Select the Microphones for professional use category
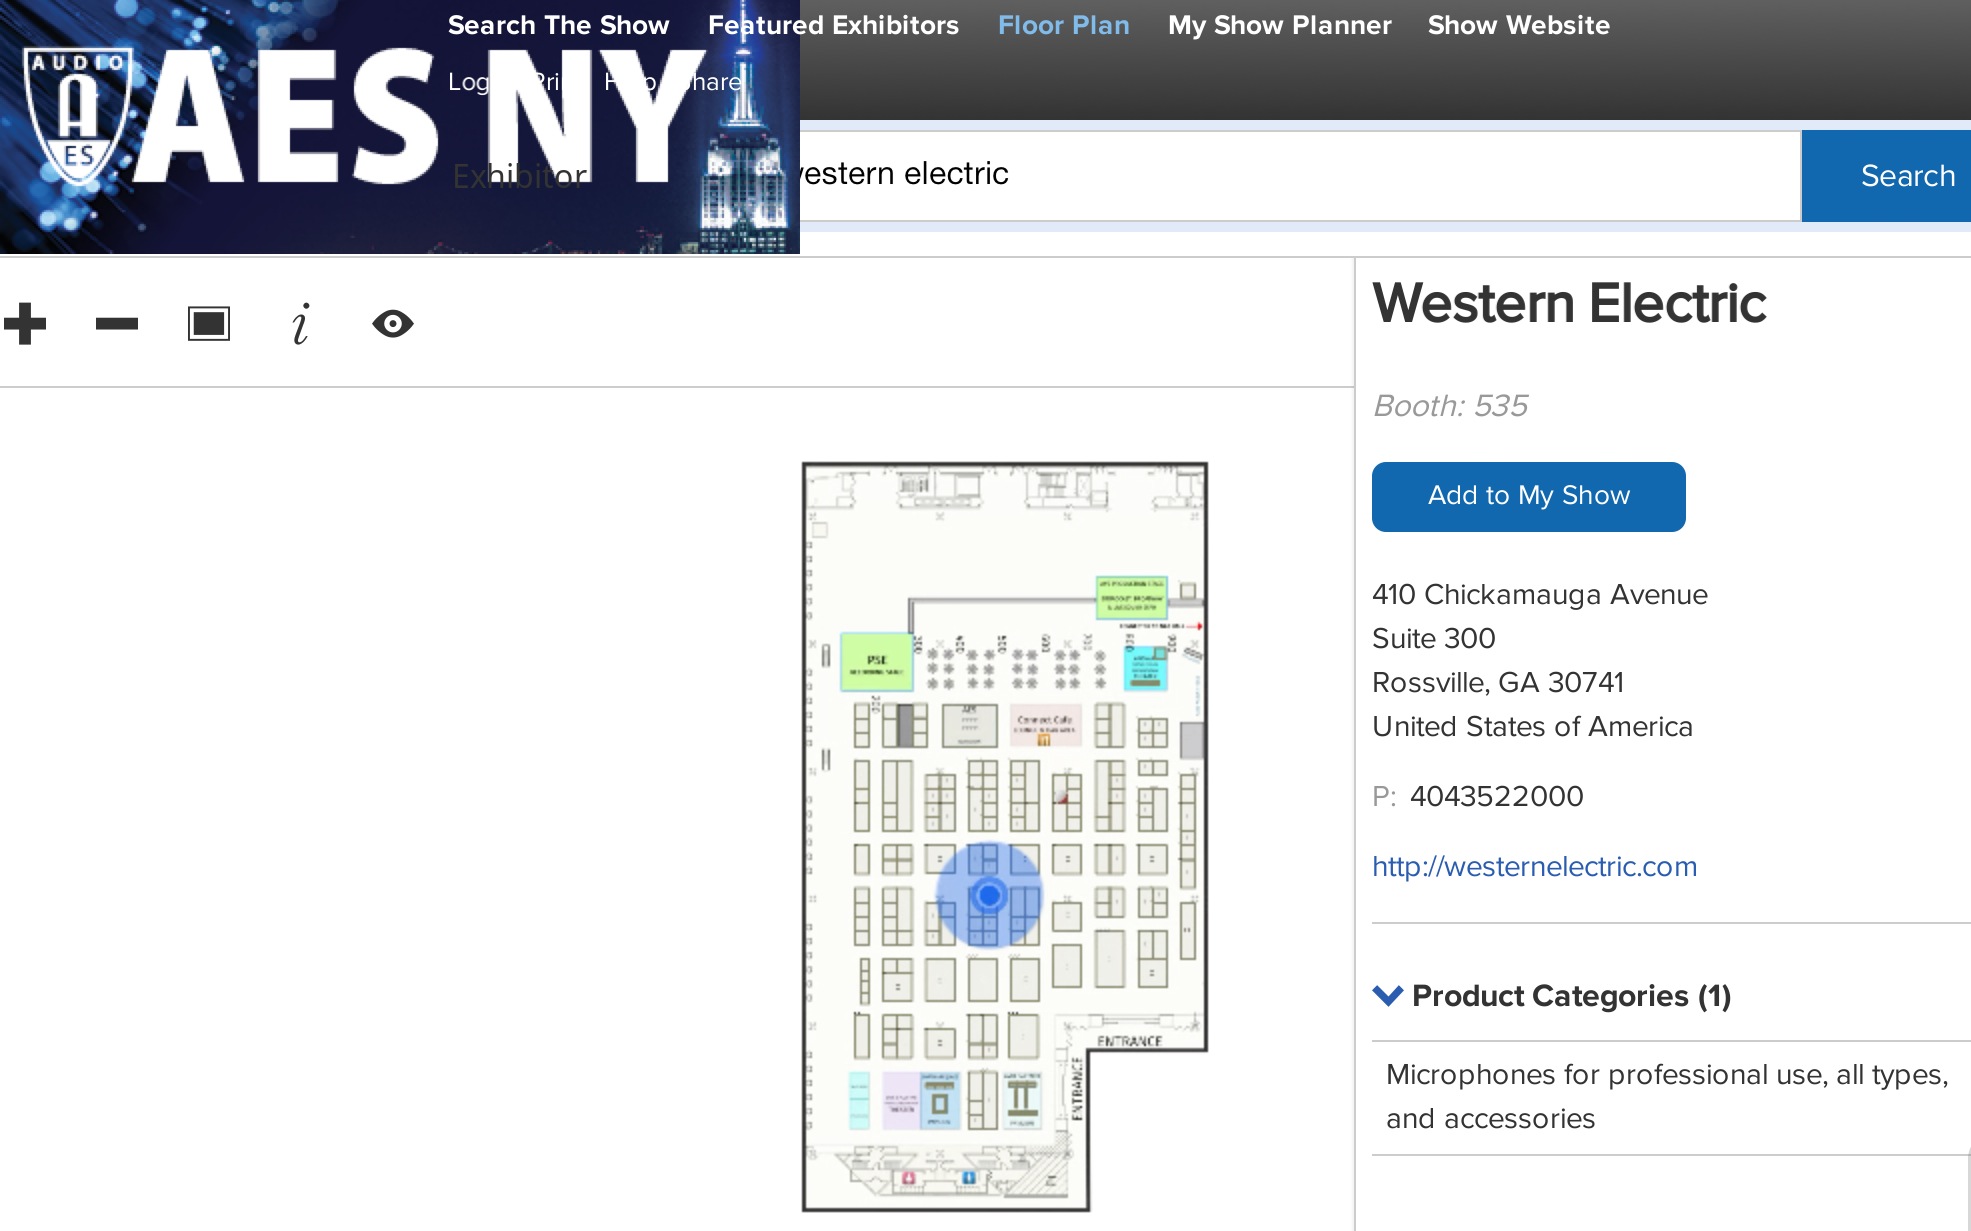The height and width of the screenshot is (1231, 1971). tap(1668, 1096)
